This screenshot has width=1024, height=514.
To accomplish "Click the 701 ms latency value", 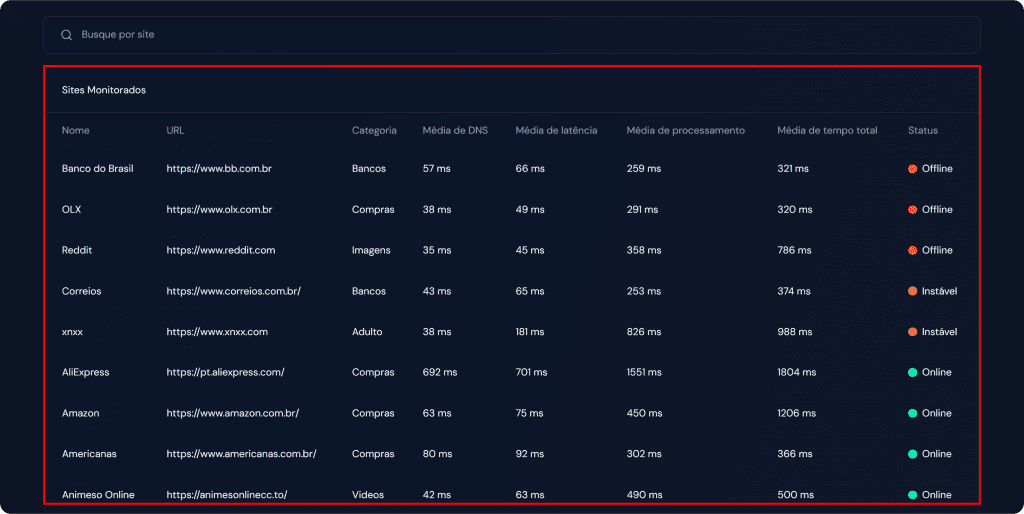I will pyautogui.click(x=531, y=372).
